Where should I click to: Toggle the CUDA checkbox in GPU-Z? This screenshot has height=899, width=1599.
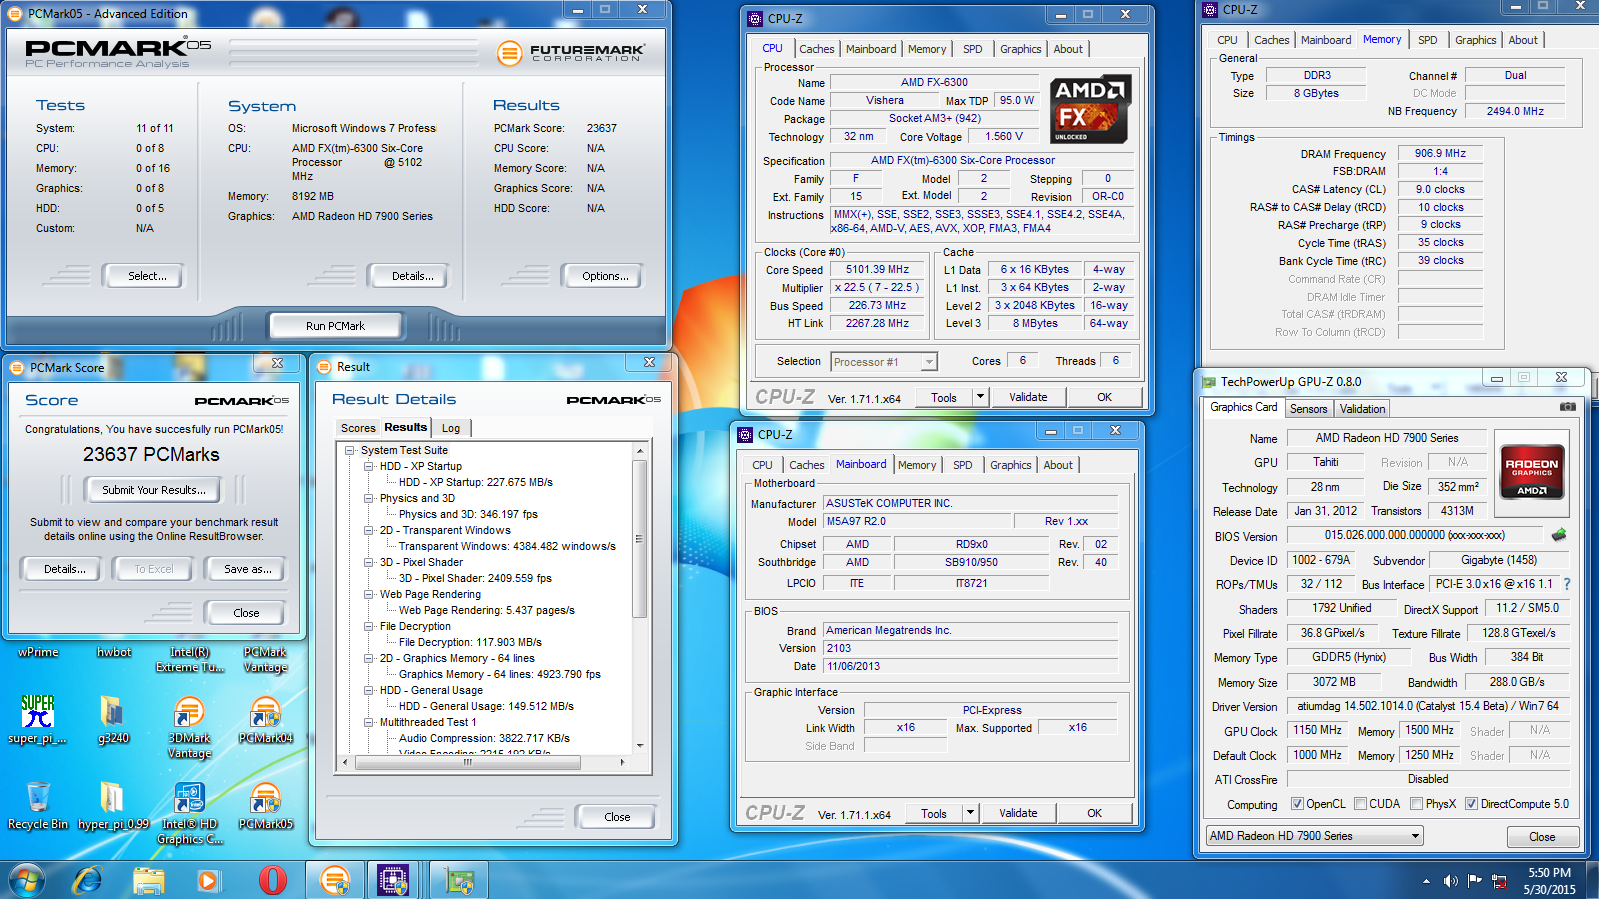(x=1361, y=804)
